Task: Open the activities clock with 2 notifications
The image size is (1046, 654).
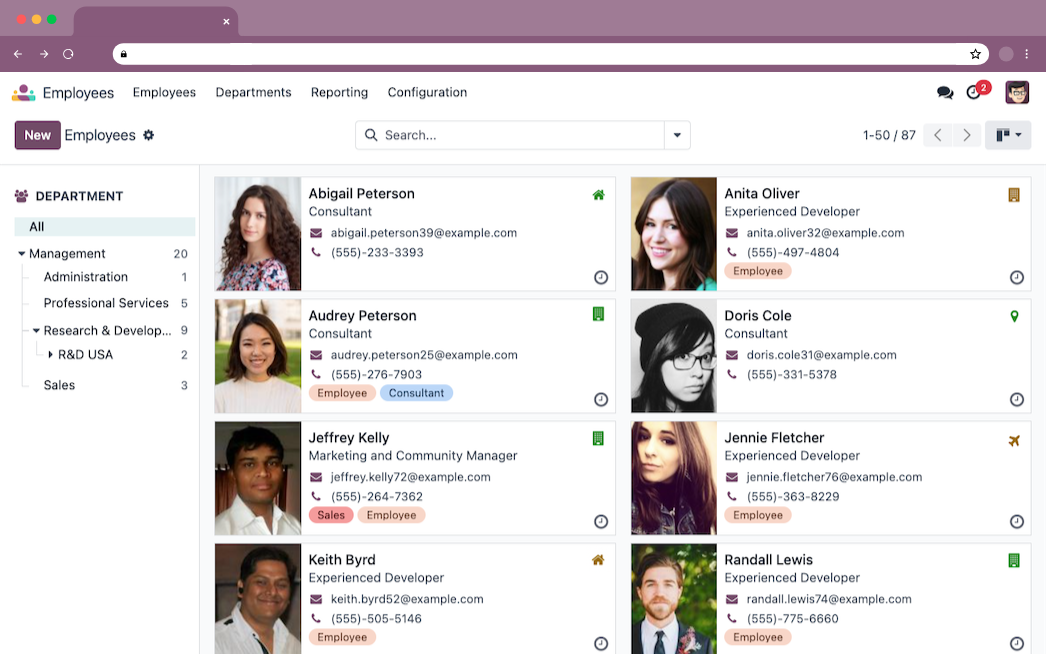Action: (x=974, y=93)
